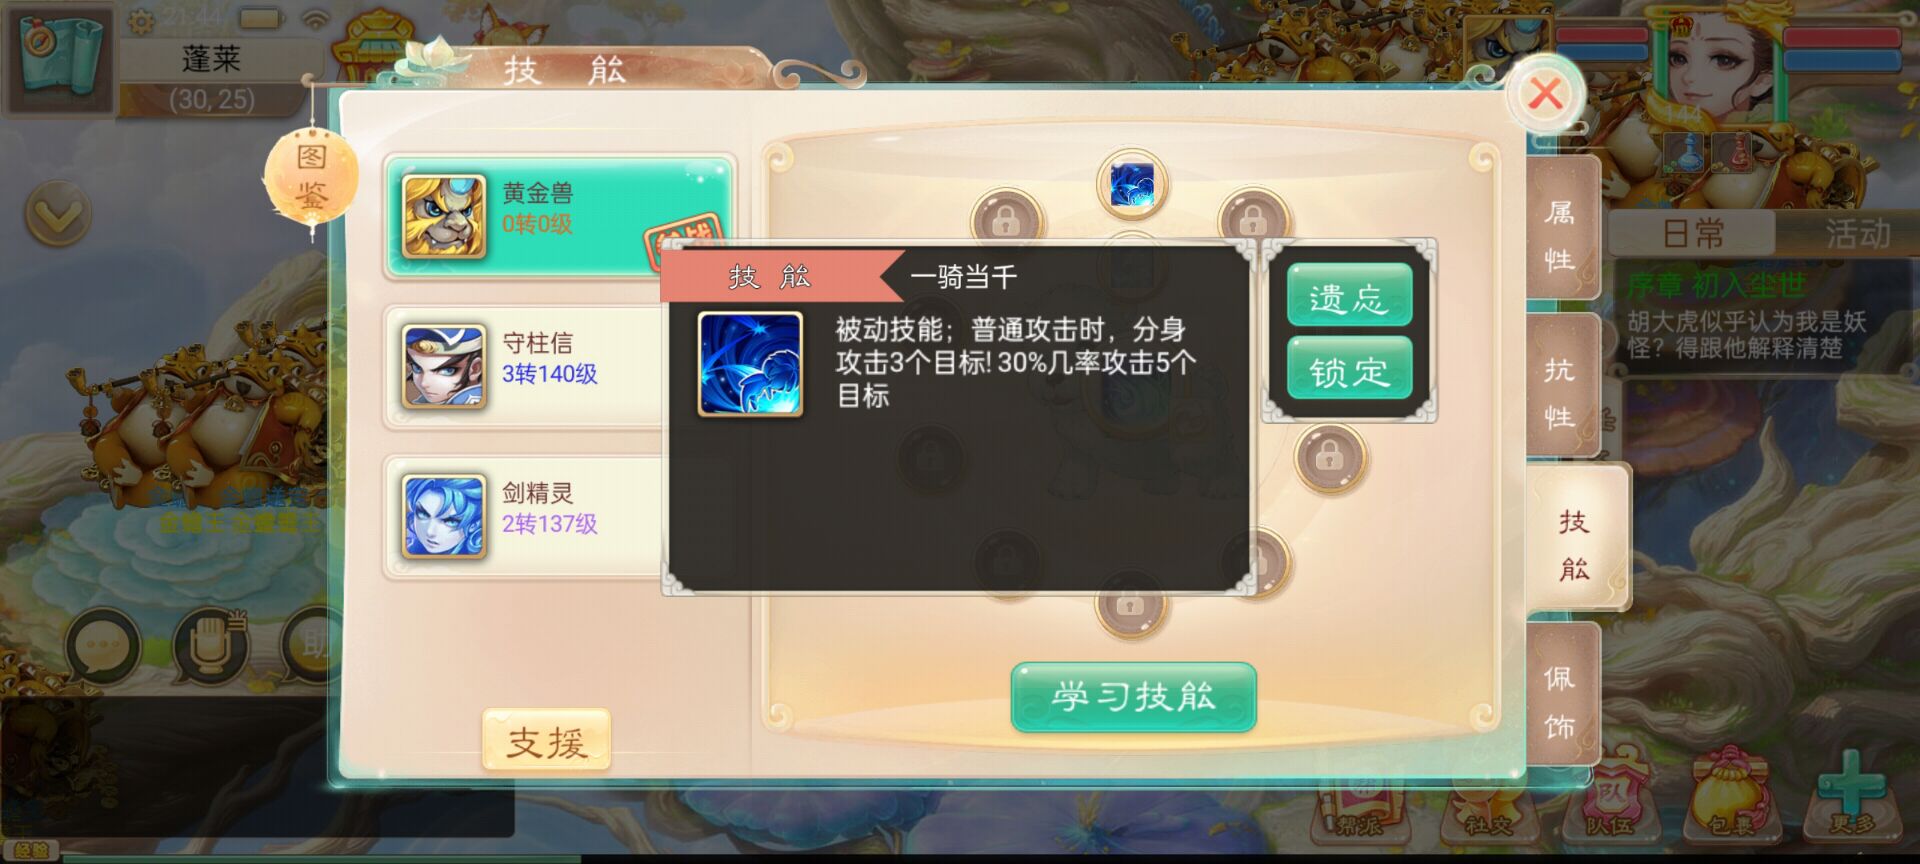The width and height of the screenshot is (1920, 864).
Task: Switch to the 属性 side tab
Action: tap(1560, 234)
